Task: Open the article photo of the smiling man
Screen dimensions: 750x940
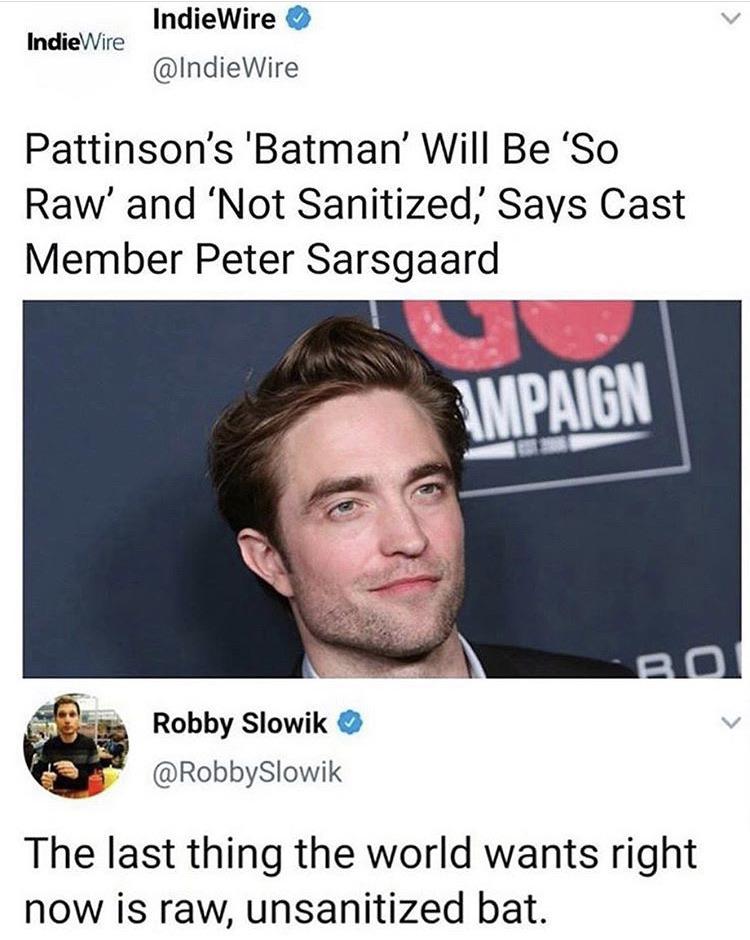Action: click(x=382, y=489)
